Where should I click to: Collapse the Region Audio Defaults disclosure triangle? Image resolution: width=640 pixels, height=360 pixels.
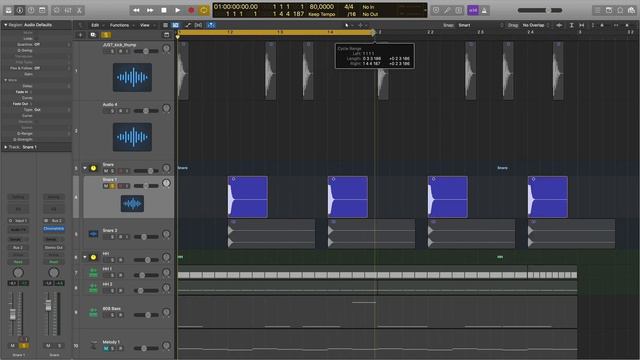pos(5,25)
